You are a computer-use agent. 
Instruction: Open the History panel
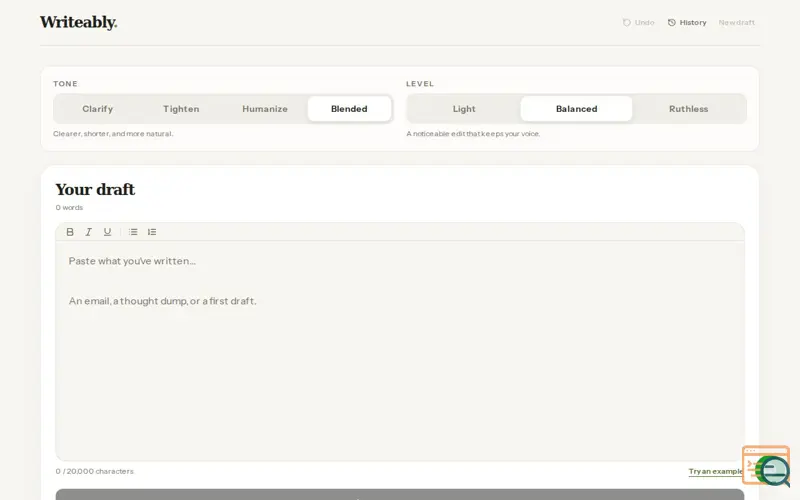click(687, 22)
